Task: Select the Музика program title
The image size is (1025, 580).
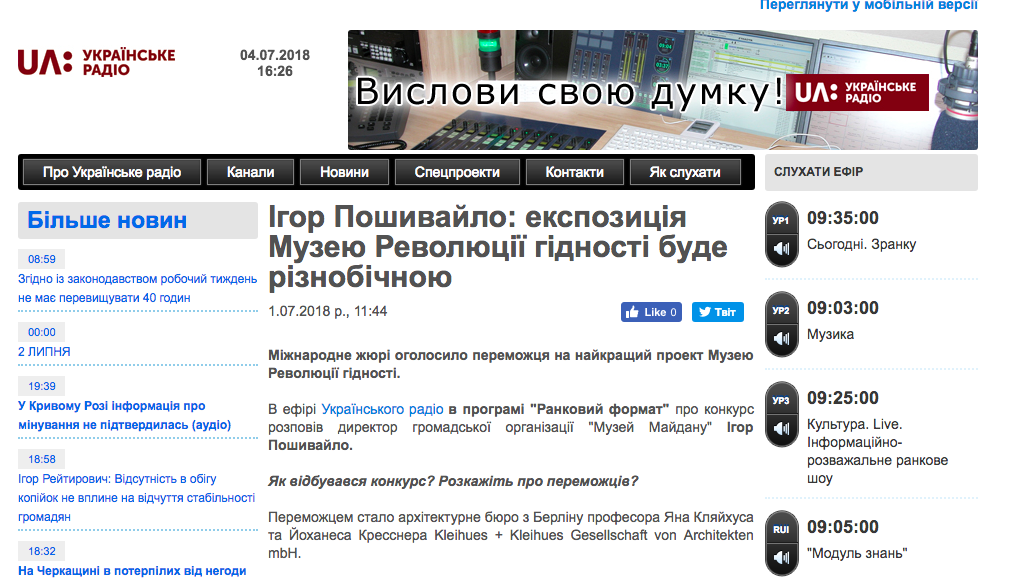Action: pyautogui.click(x=830, y=334)
